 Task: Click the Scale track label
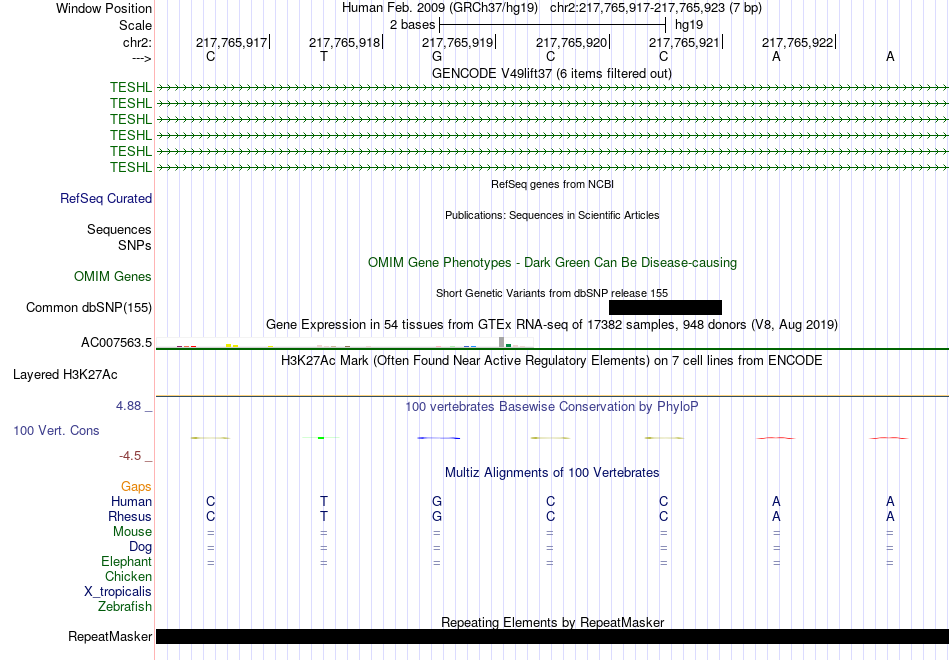[x=135, y=25]
